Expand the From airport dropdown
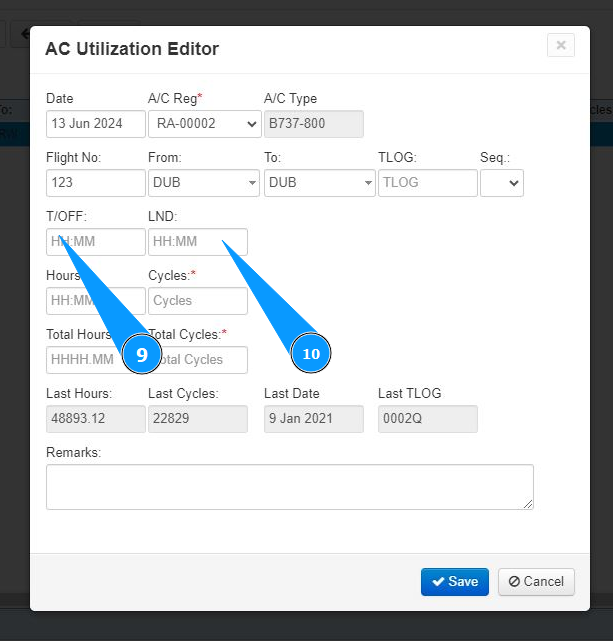This screenshot has width=613, height=641. click(204, 183)
